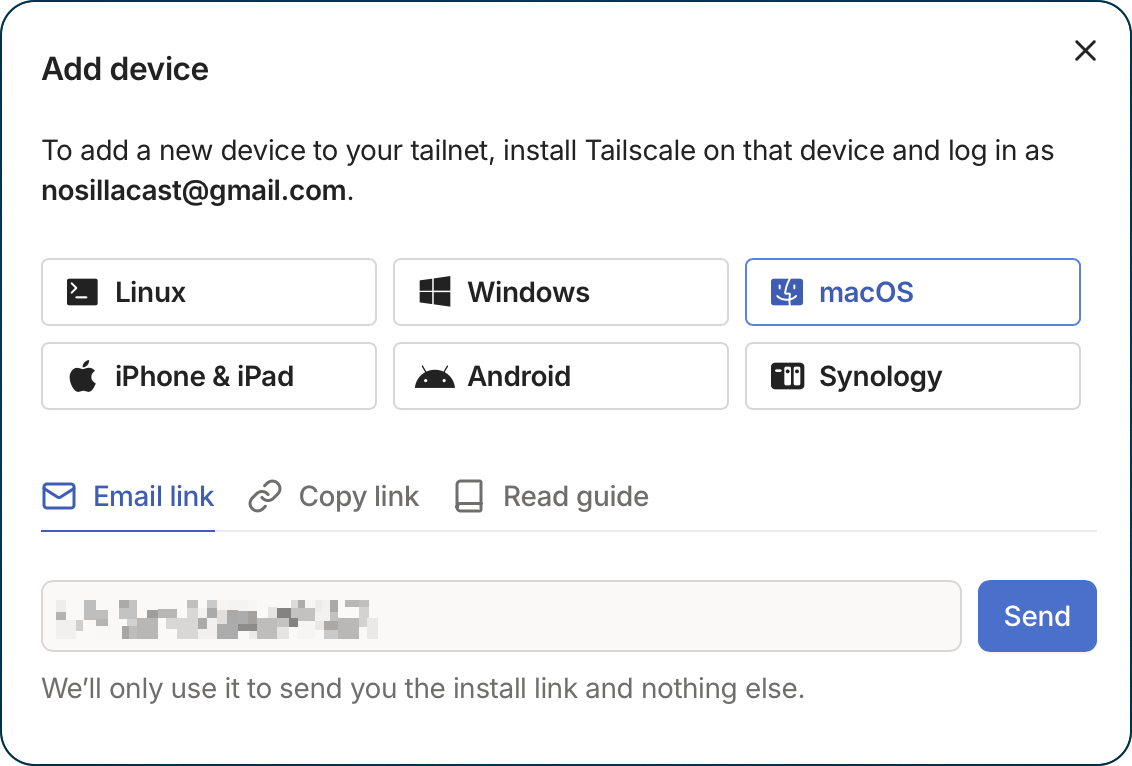Image resolution: width=1132 pixels, height=766 pixels.
Task: Click the Add device heading
Action: click(x=125, y=69)
